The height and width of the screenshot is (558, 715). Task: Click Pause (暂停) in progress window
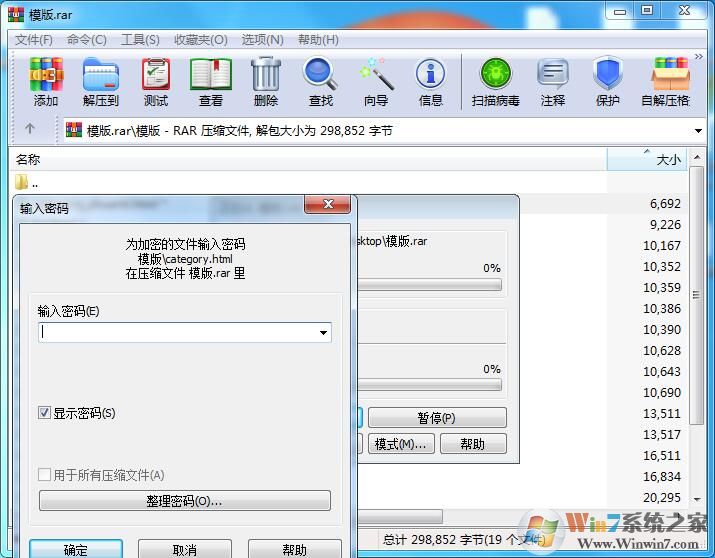(x=437, y=418)
